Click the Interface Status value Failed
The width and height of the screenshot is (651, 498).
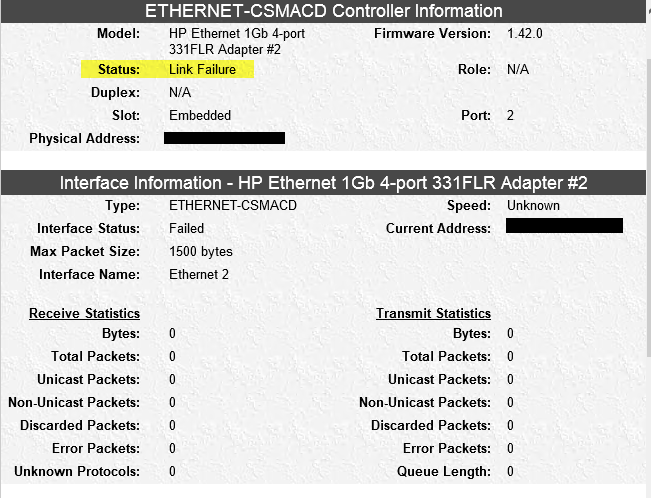tap(187, 228)
